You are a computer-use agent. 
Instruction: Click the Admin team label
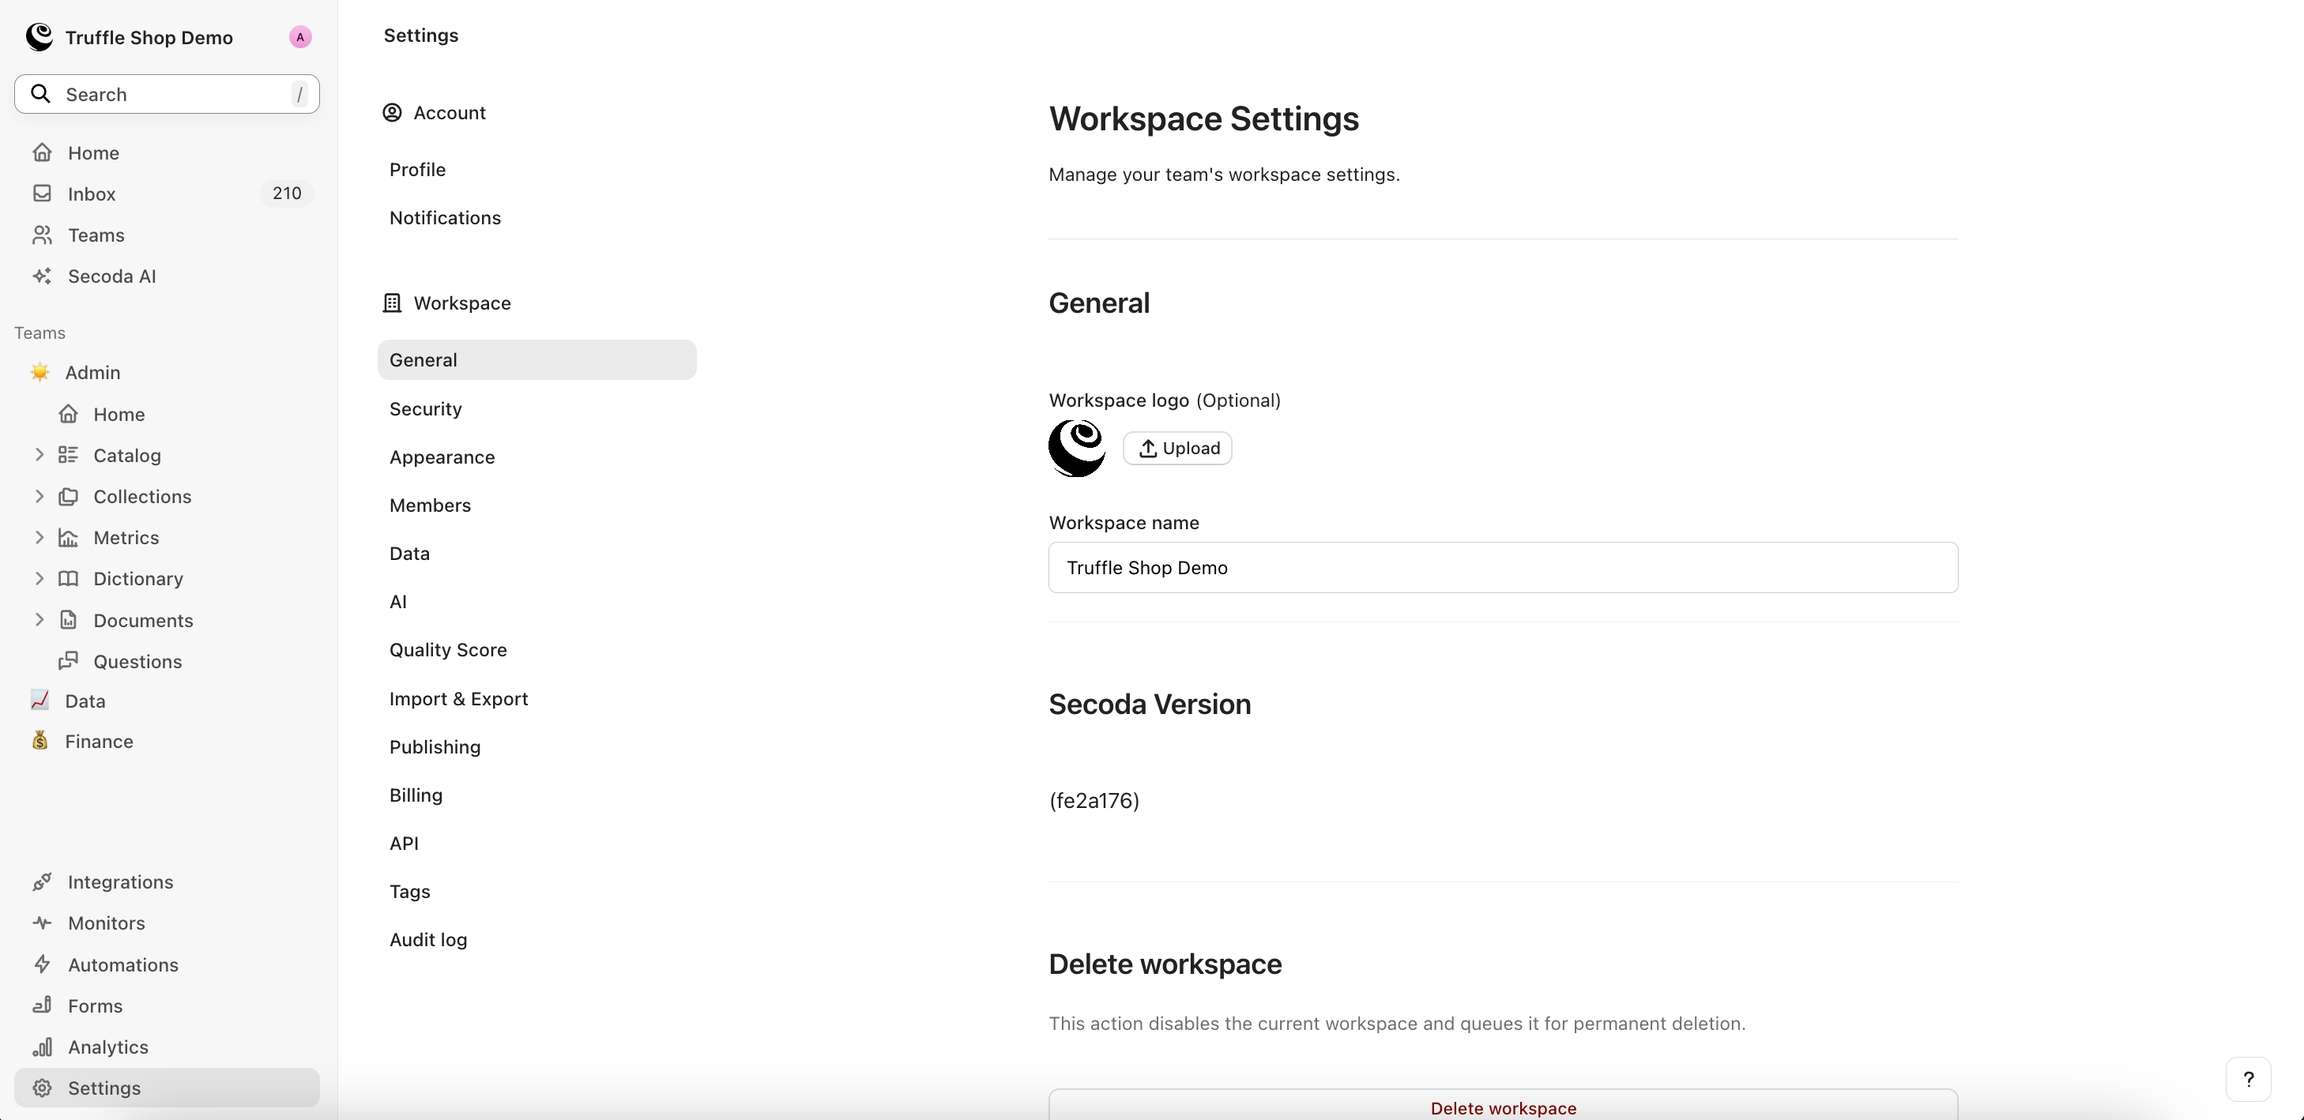pos(93,372)
